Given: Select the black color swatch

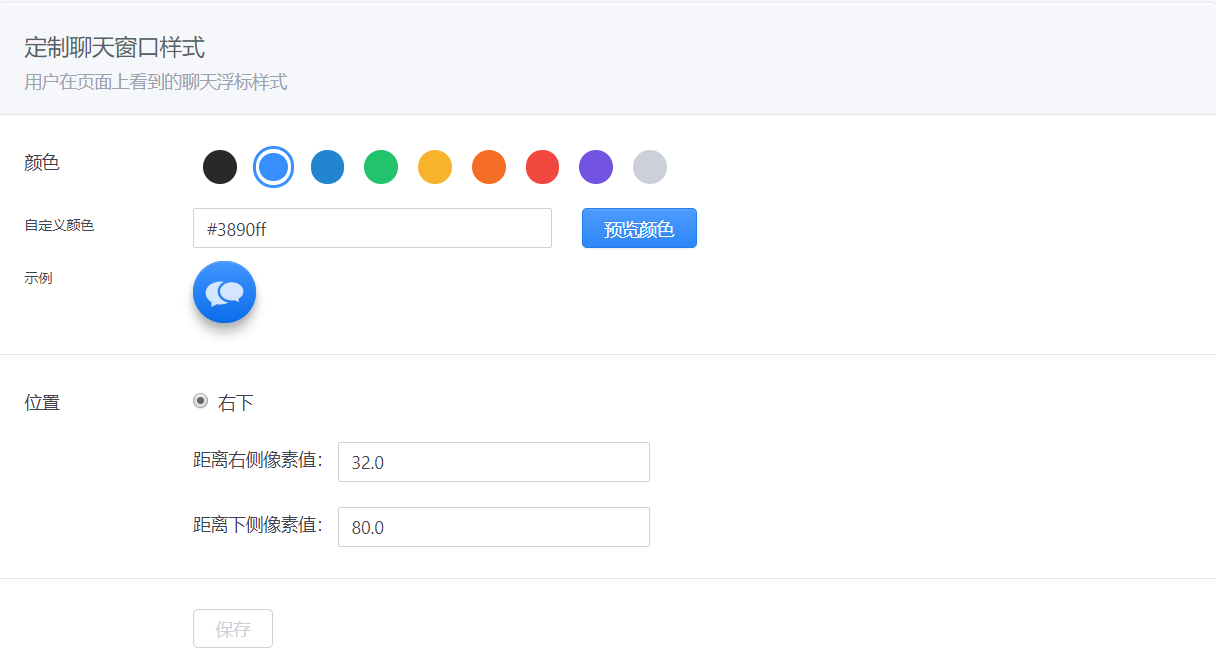Looking at the screenshot, I should point(220,167).
